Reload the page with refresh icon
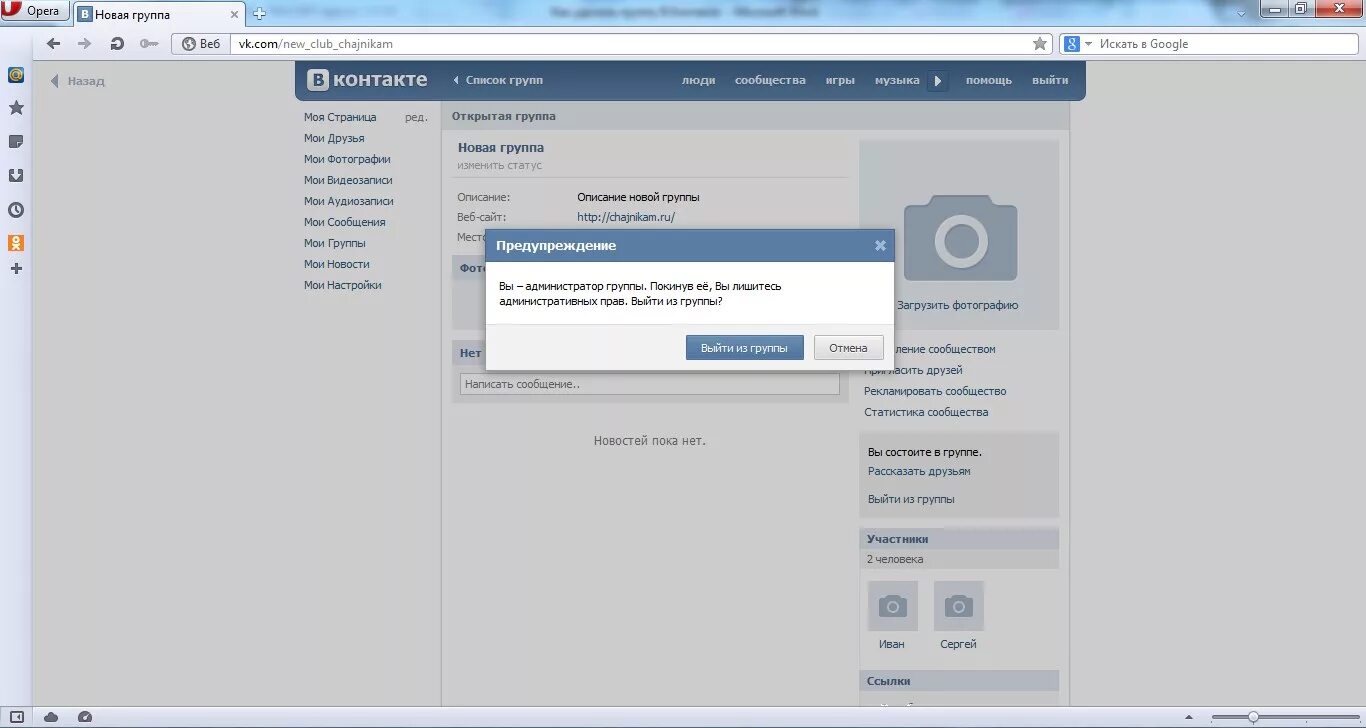1366x728 pixels. point(117,44)
